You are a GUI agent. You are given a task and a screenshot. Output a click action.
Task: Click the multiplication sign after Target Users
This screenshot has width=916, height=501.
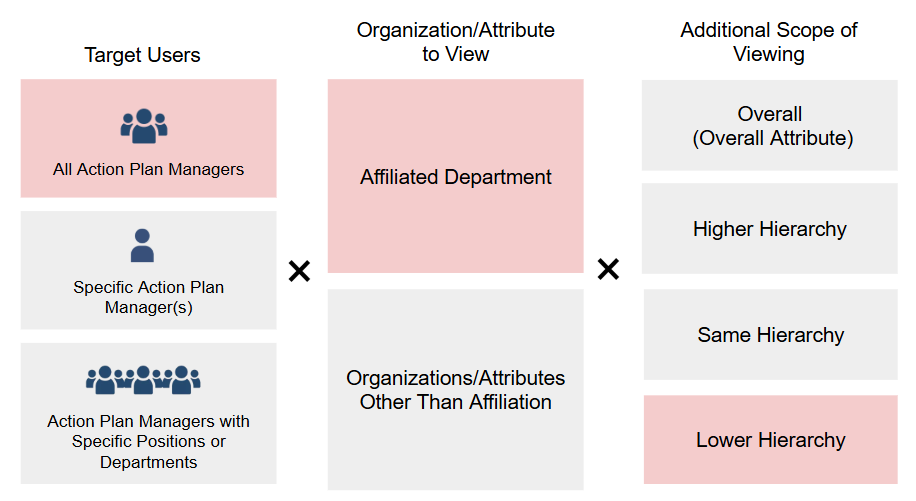[299, 270]
